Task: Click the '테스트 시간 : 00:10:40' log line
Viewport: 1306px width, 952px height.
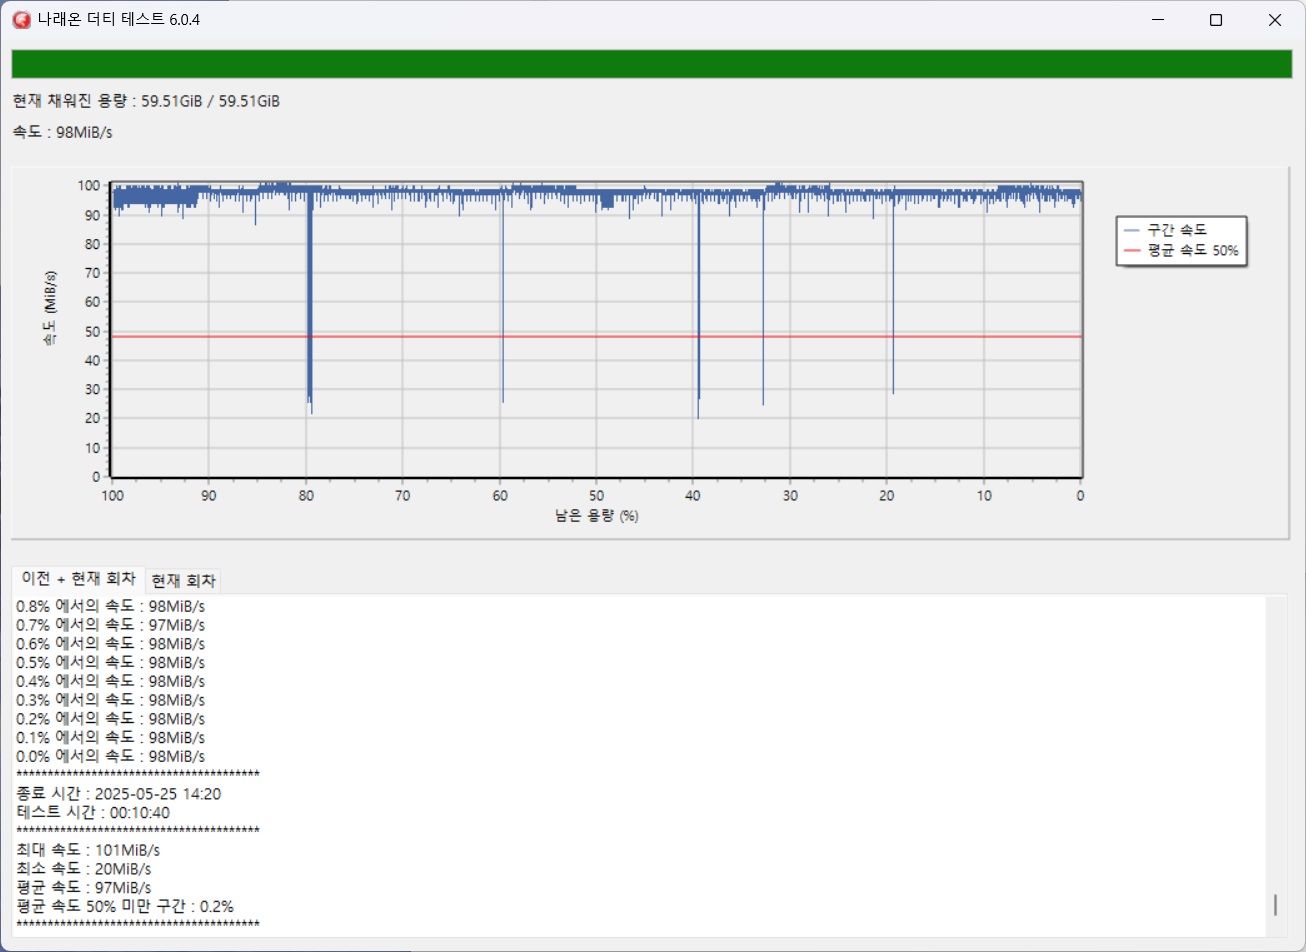Action: [x=93, y=813]
